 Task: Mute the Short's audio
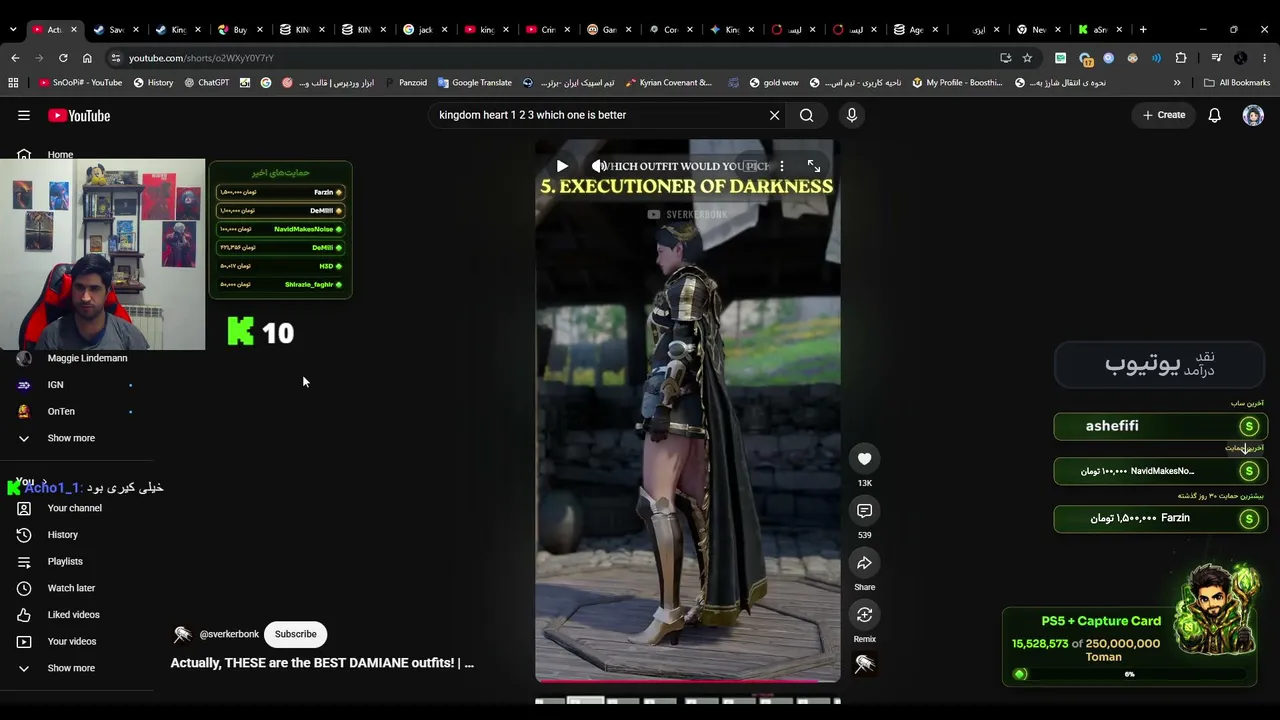(598, 166)
